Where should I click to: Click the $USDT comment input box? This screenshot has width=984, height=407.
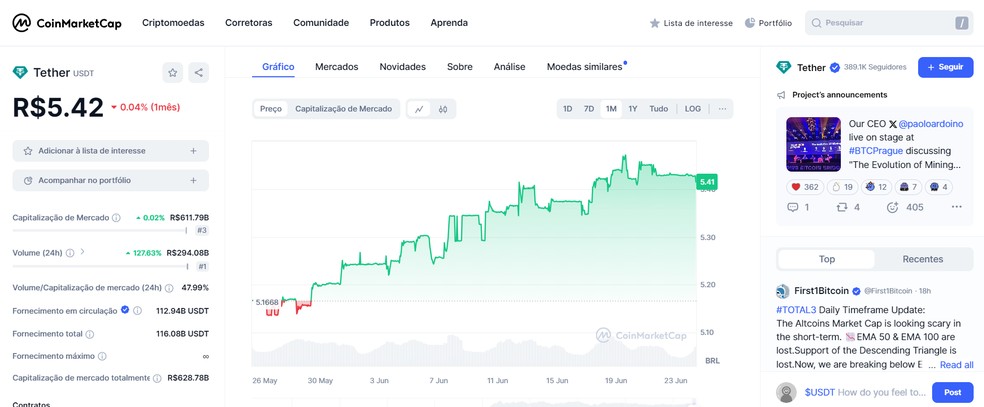tap(865, 393)
